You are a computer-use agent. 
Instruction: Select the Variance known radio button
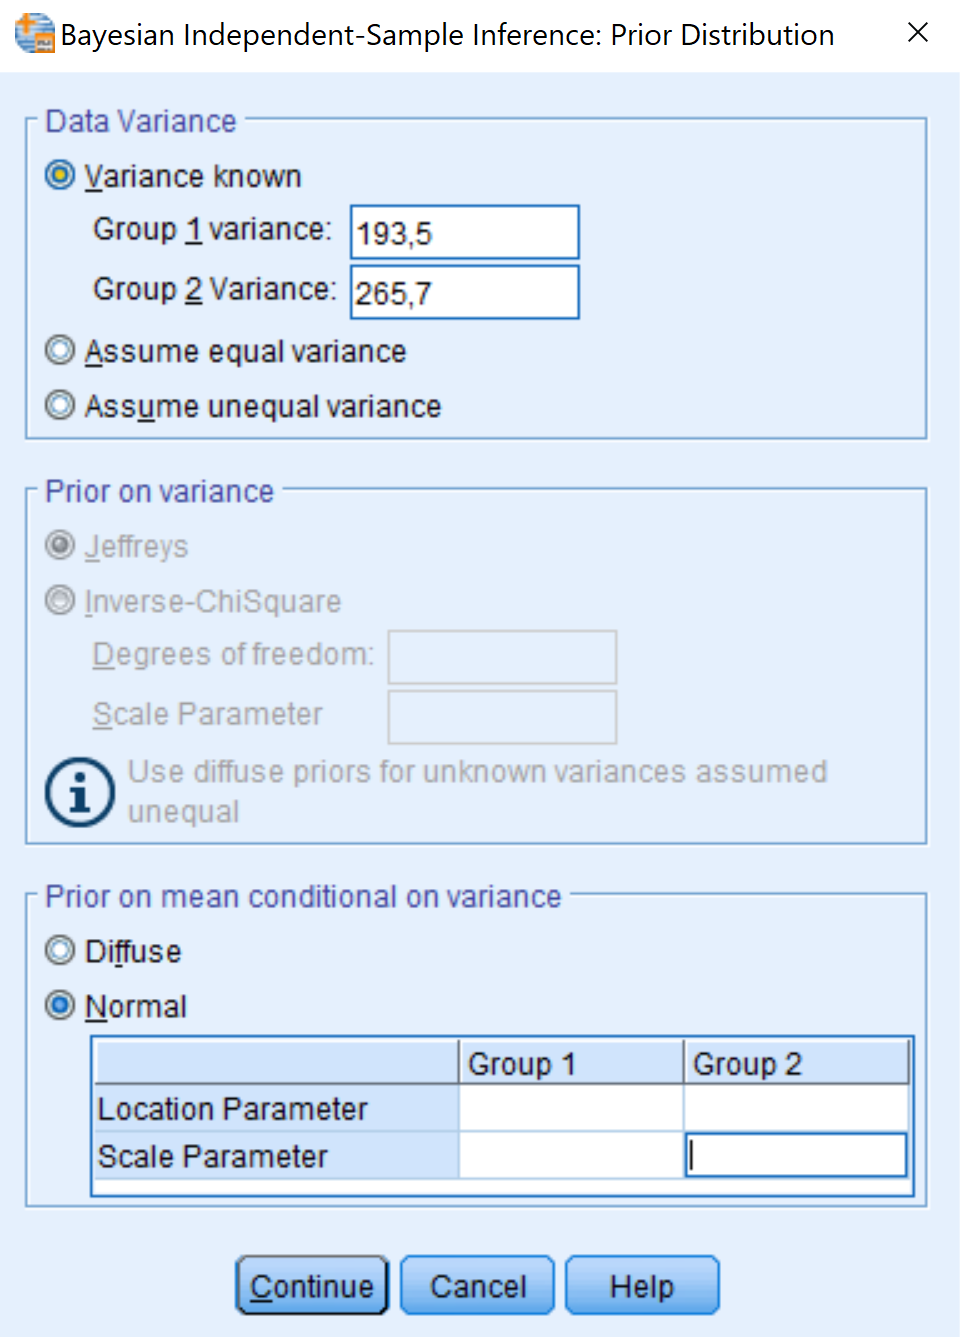[x=61, y=176]
